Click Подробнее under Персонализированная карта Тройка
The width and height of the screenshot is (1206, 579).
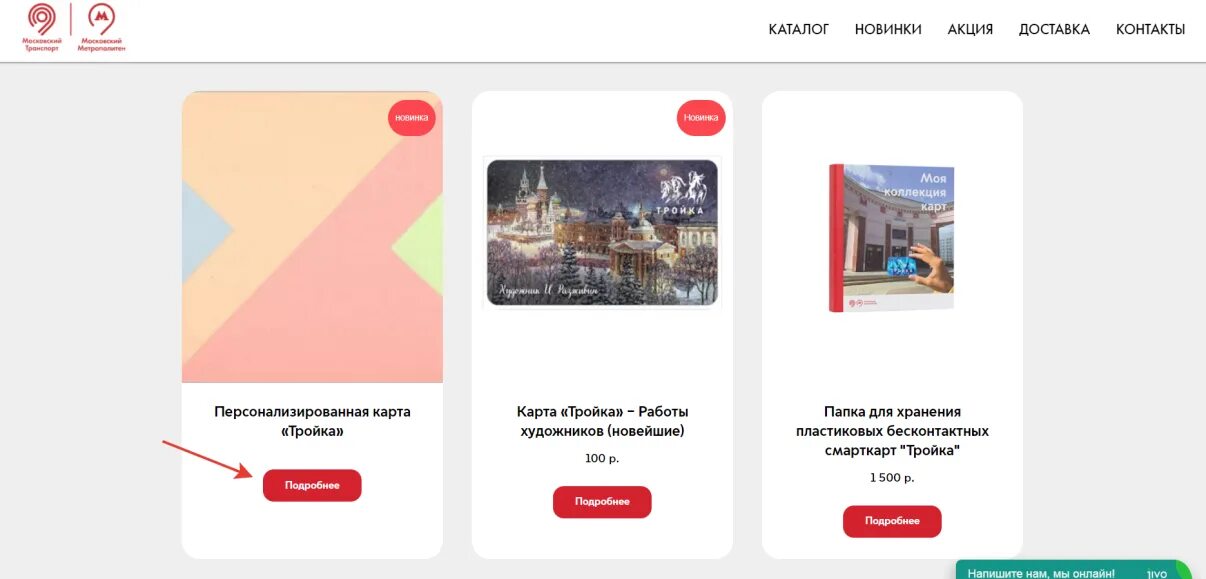pyautogui.click(x=312, y=485)
